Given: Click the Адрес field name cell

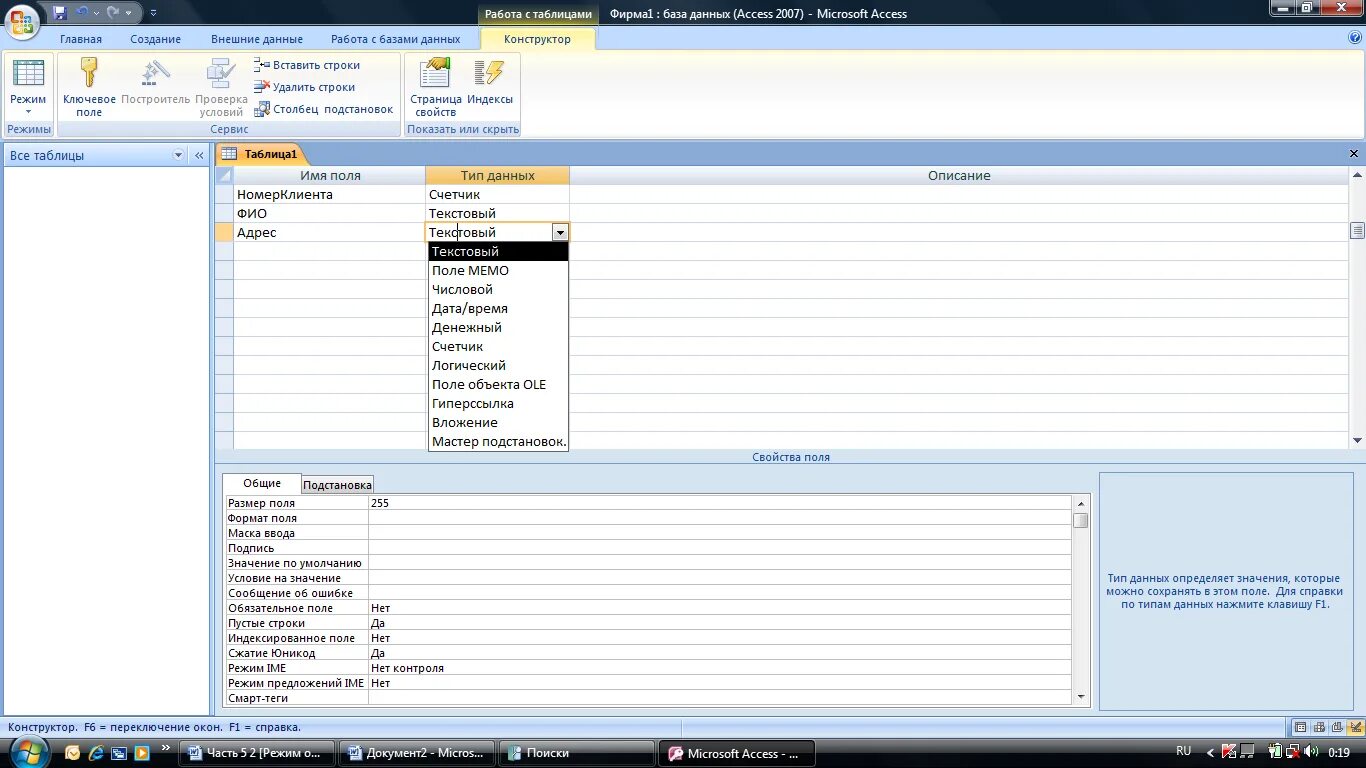Looking at the screenshot, I should click(330, 232).
